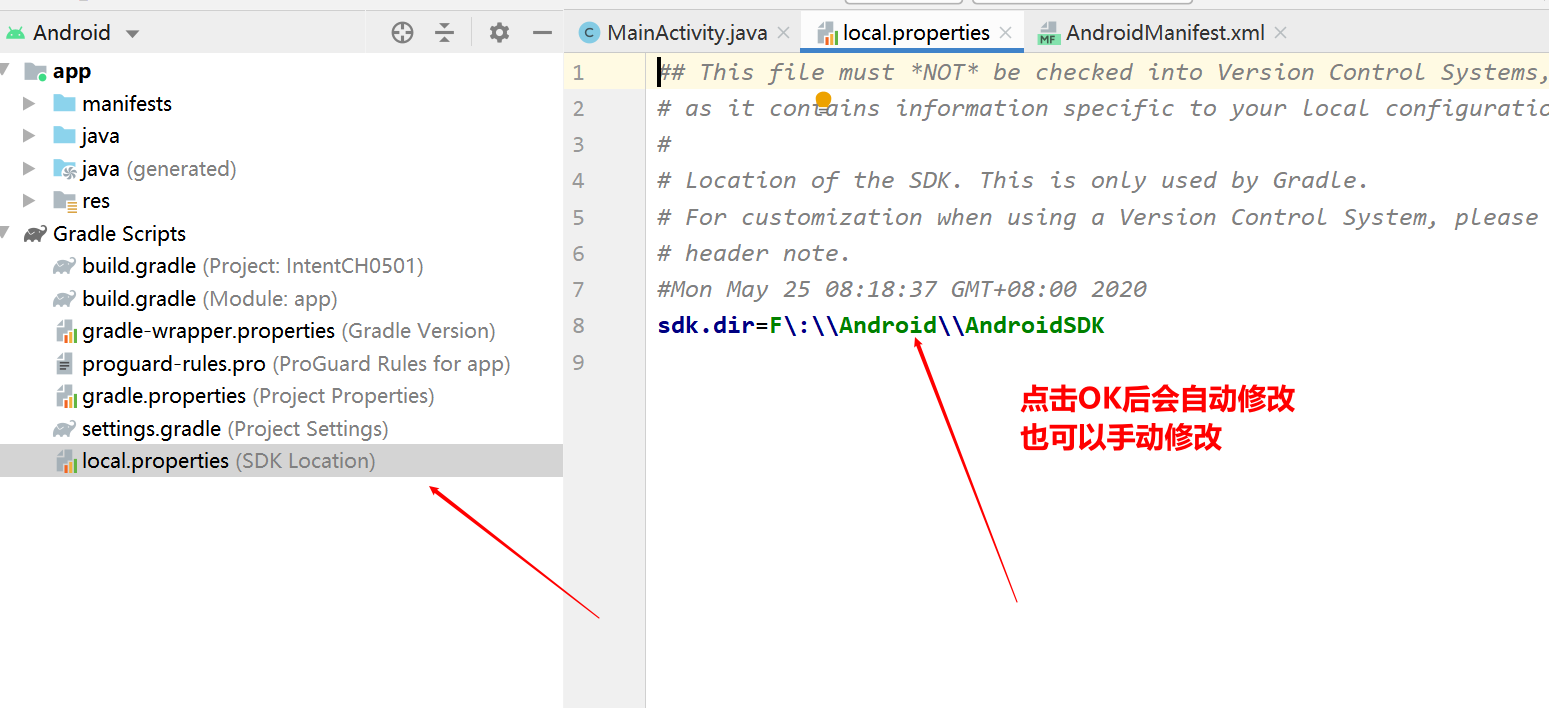Collapse all nodes using the collapse icon
Viewport: 1549px width, 708px height.
point(444,32)
